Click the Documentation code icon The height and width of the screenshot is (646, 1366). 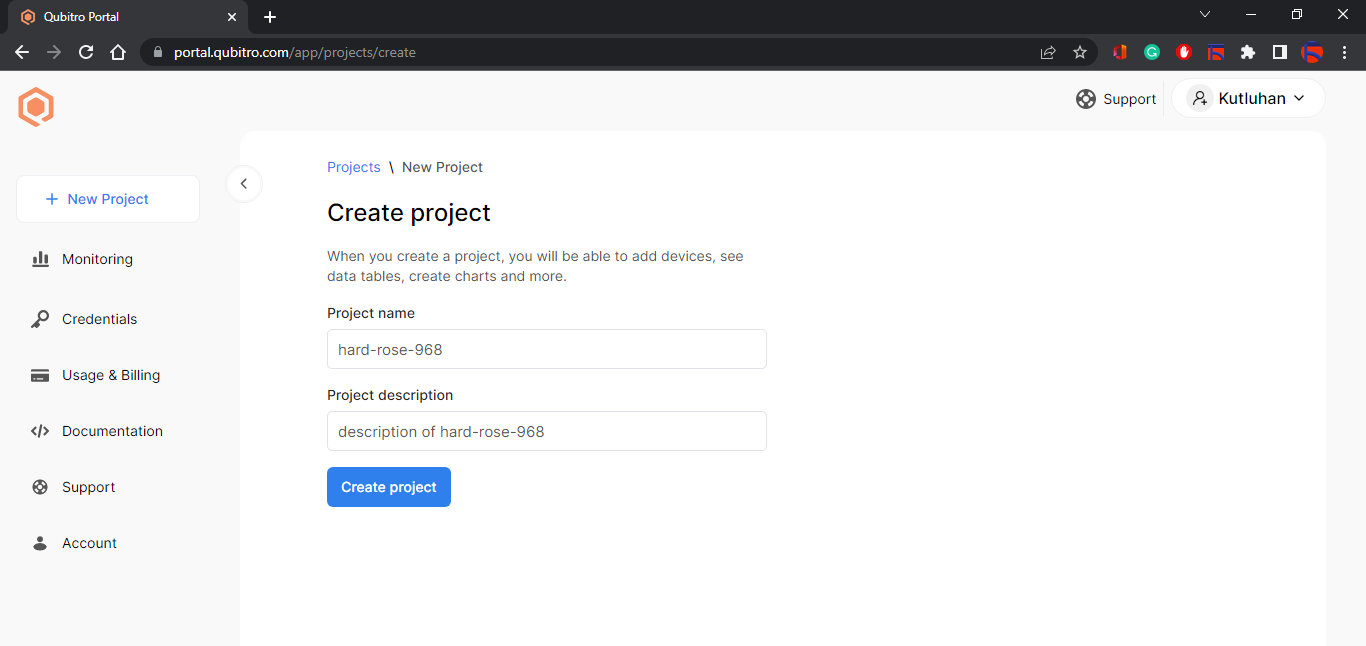click(x=40, y=431)
